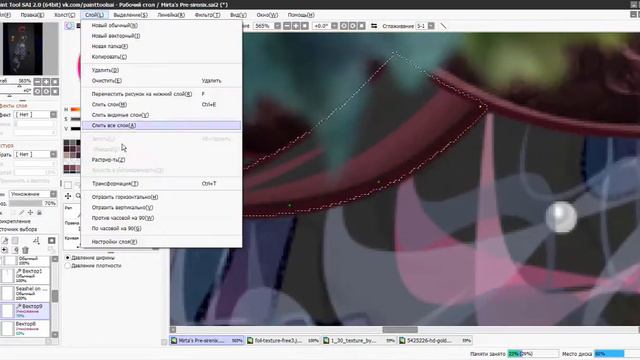Image resolution: width=640 pixels, height=360 pixels.
Task: Click the clear layer icon
Action: (15, 250)
